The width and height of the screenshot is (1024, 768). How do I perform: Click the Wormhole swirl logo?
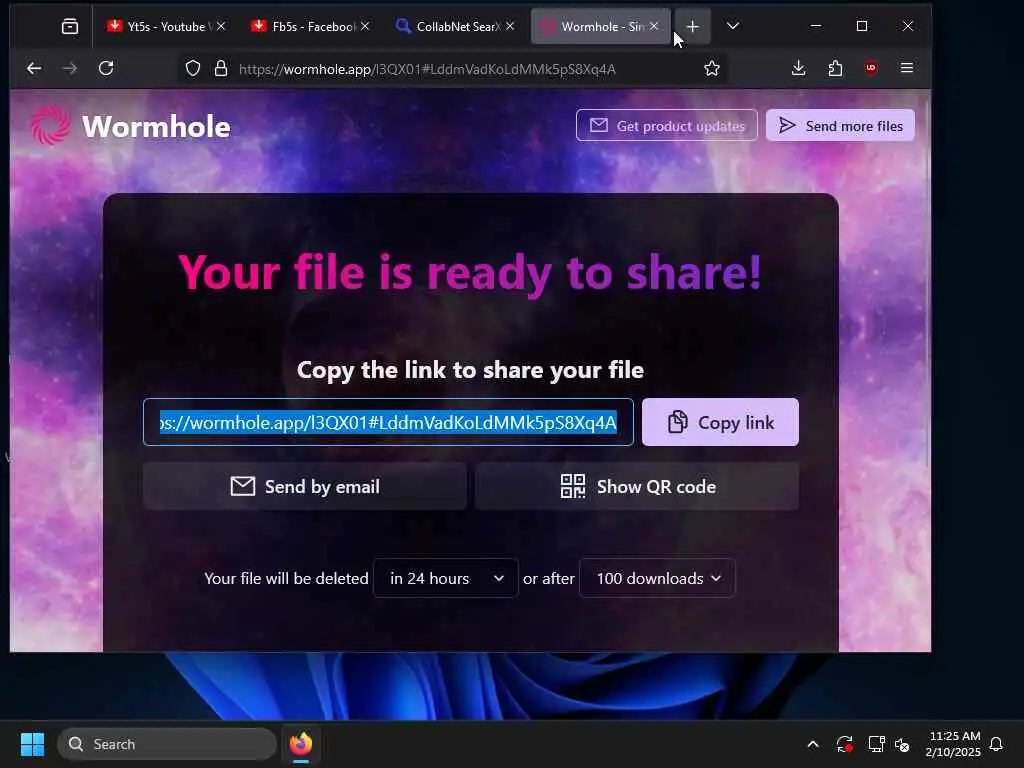coord(50,125)
